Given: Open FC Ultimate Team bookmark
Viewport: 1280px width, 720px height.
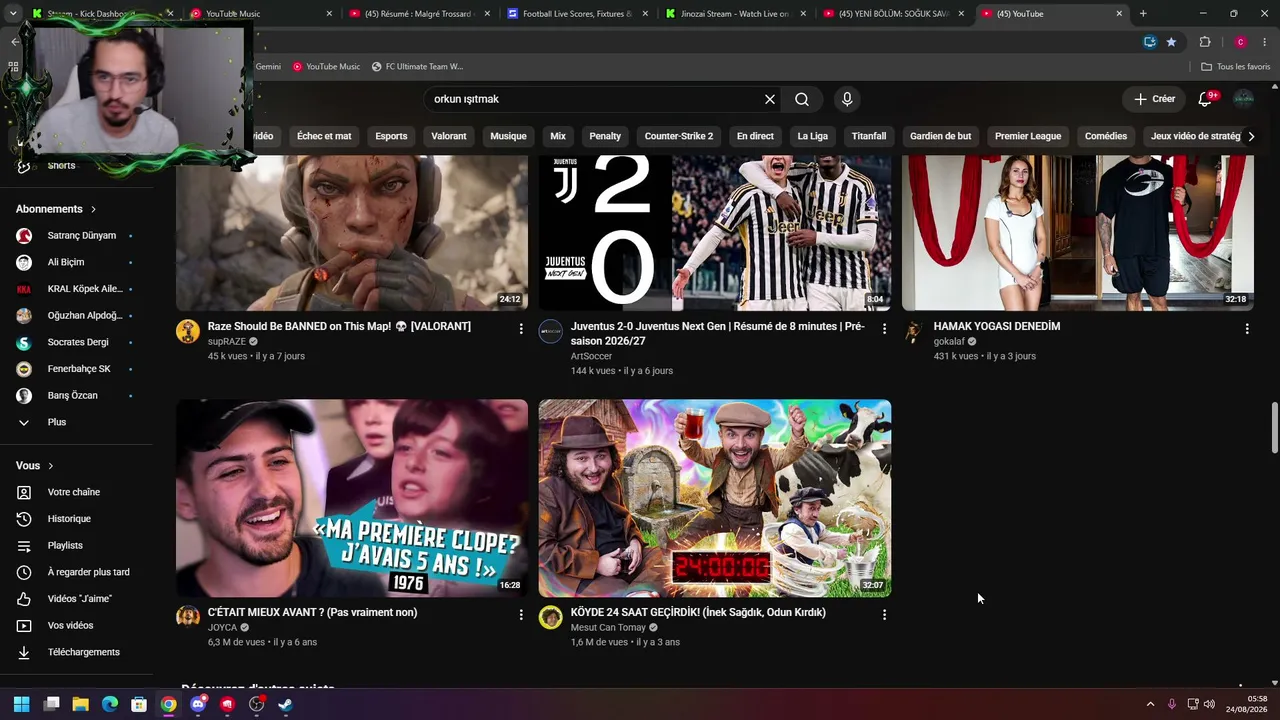Looking at the screenshot, I should [x=417, y=66].
